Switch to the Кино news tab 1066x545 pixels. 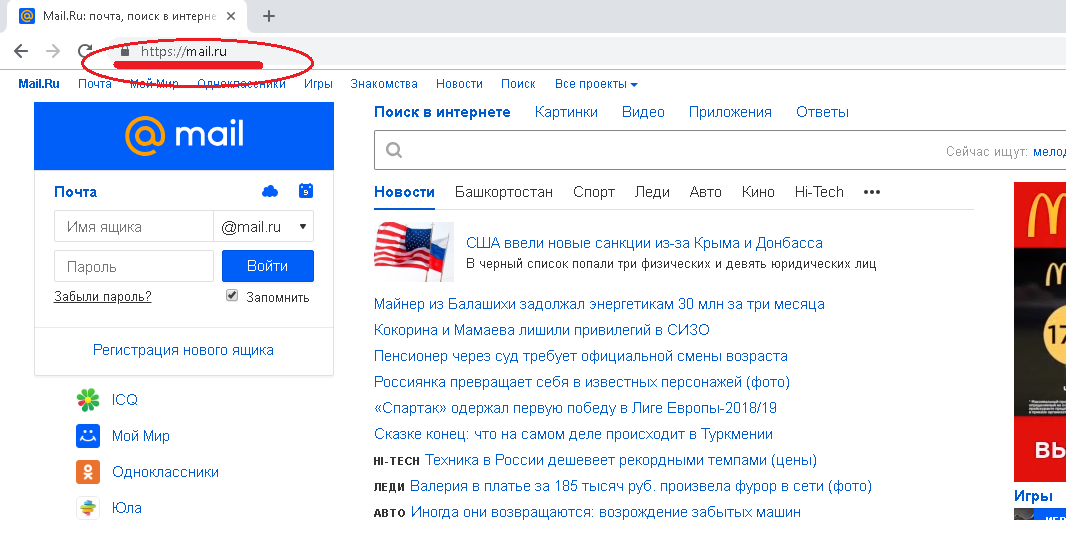(758, 192)
